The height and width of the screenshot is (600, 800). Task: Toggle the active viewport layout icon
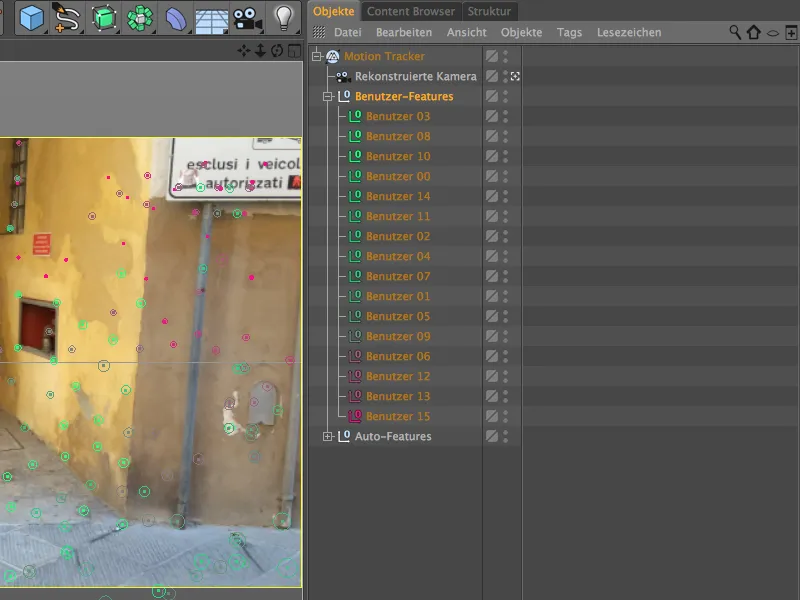294,51
